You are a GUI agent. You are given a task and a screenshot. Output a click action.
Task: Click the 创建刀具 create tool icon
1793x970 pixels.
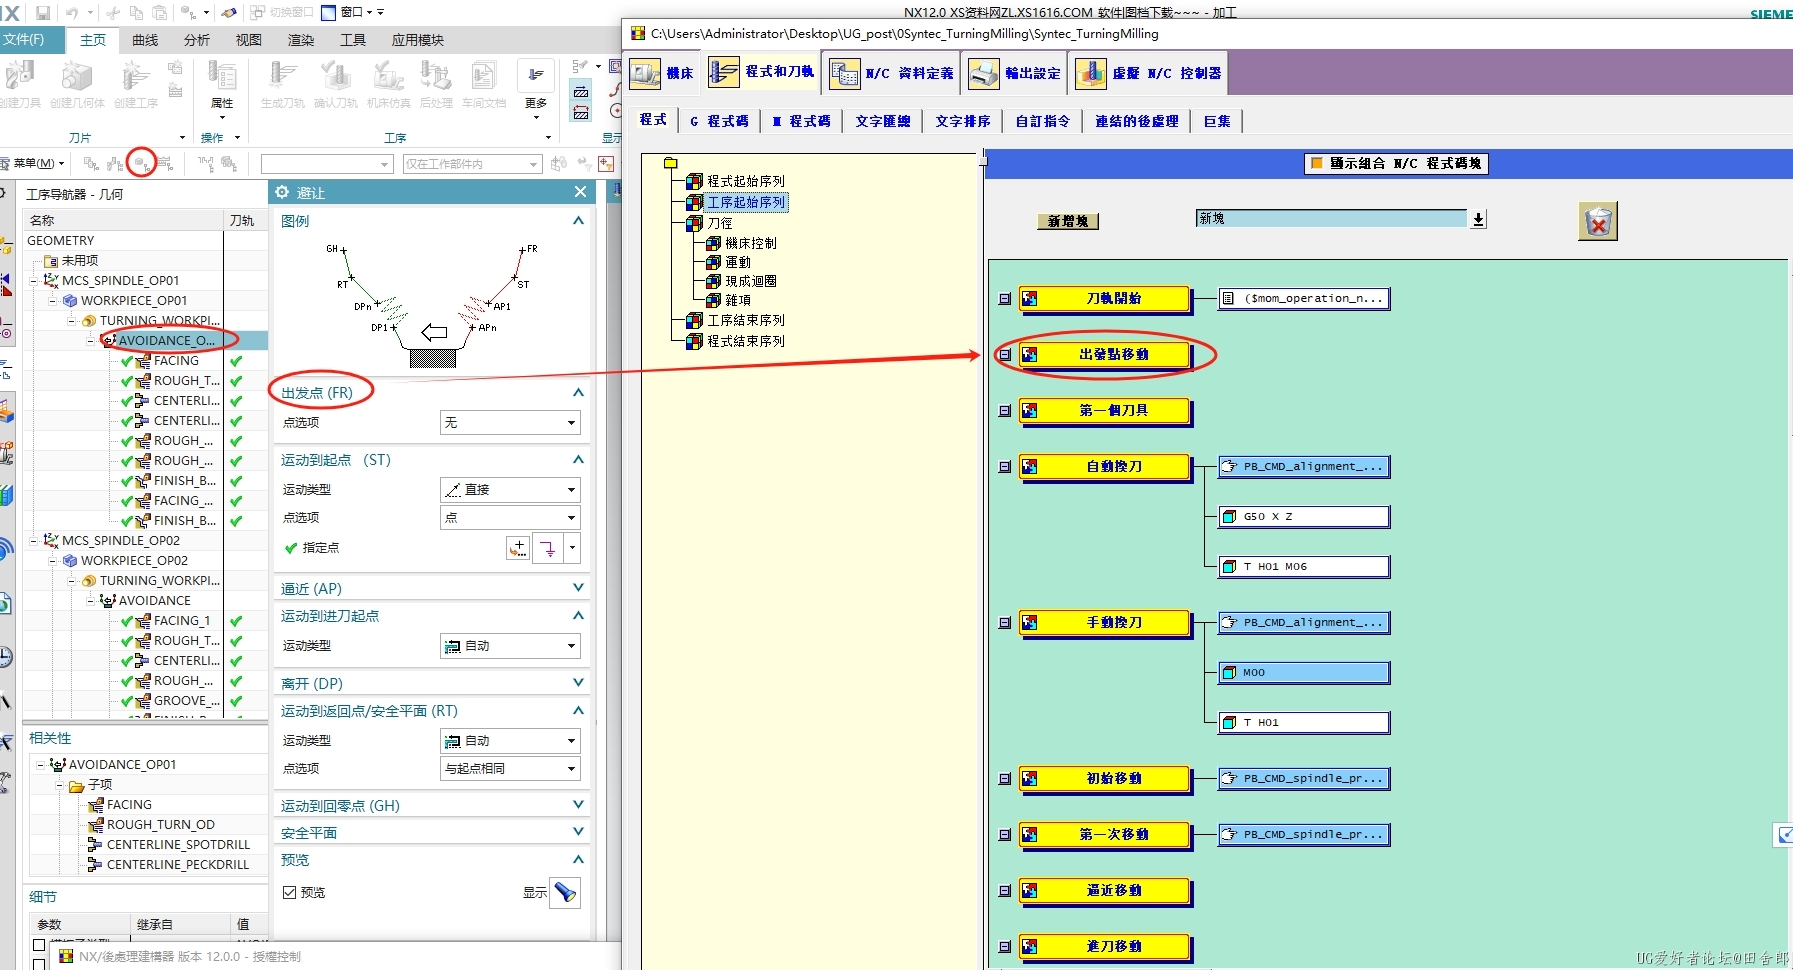(x=20, y=76)
